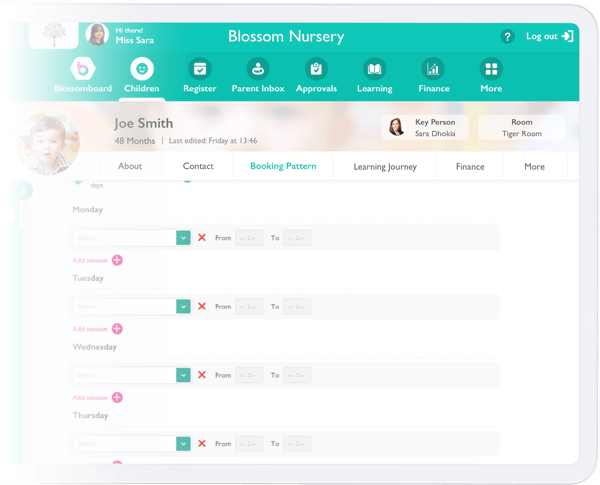The image size is (600, 485).
Task: Click the Tuesday From time field
Action: 249,306
